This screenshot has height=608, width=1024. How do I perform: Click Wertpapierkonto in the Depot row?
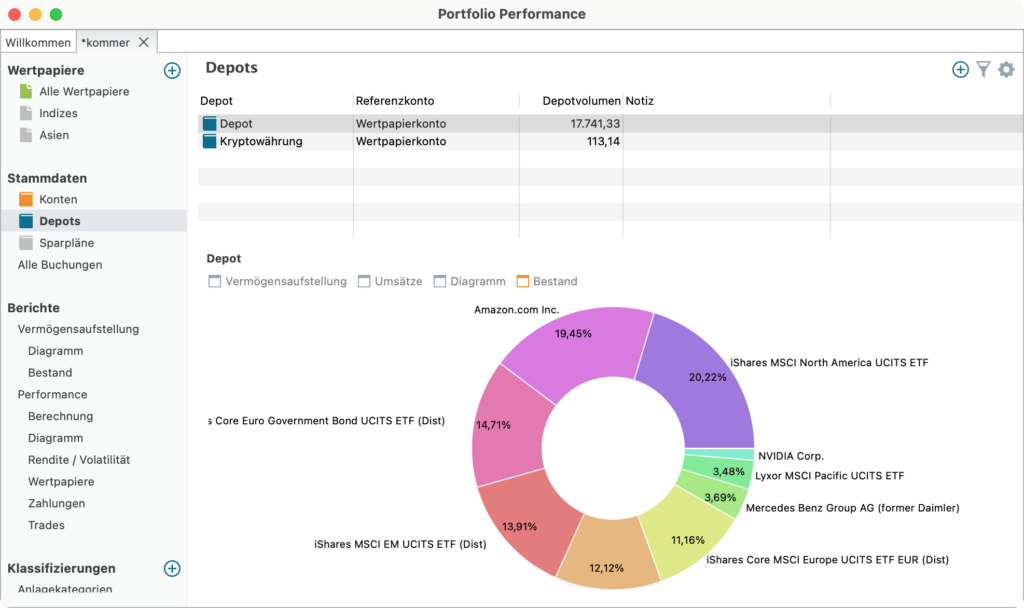pos(401,123)
